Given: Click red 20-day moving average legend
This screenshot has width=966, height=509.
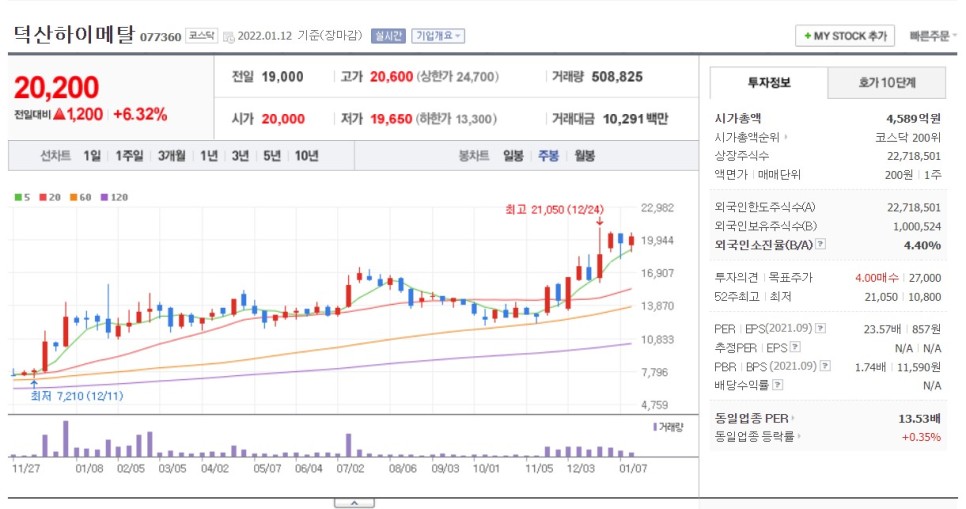Looking at the screenshot, I should tap(50, 197).
